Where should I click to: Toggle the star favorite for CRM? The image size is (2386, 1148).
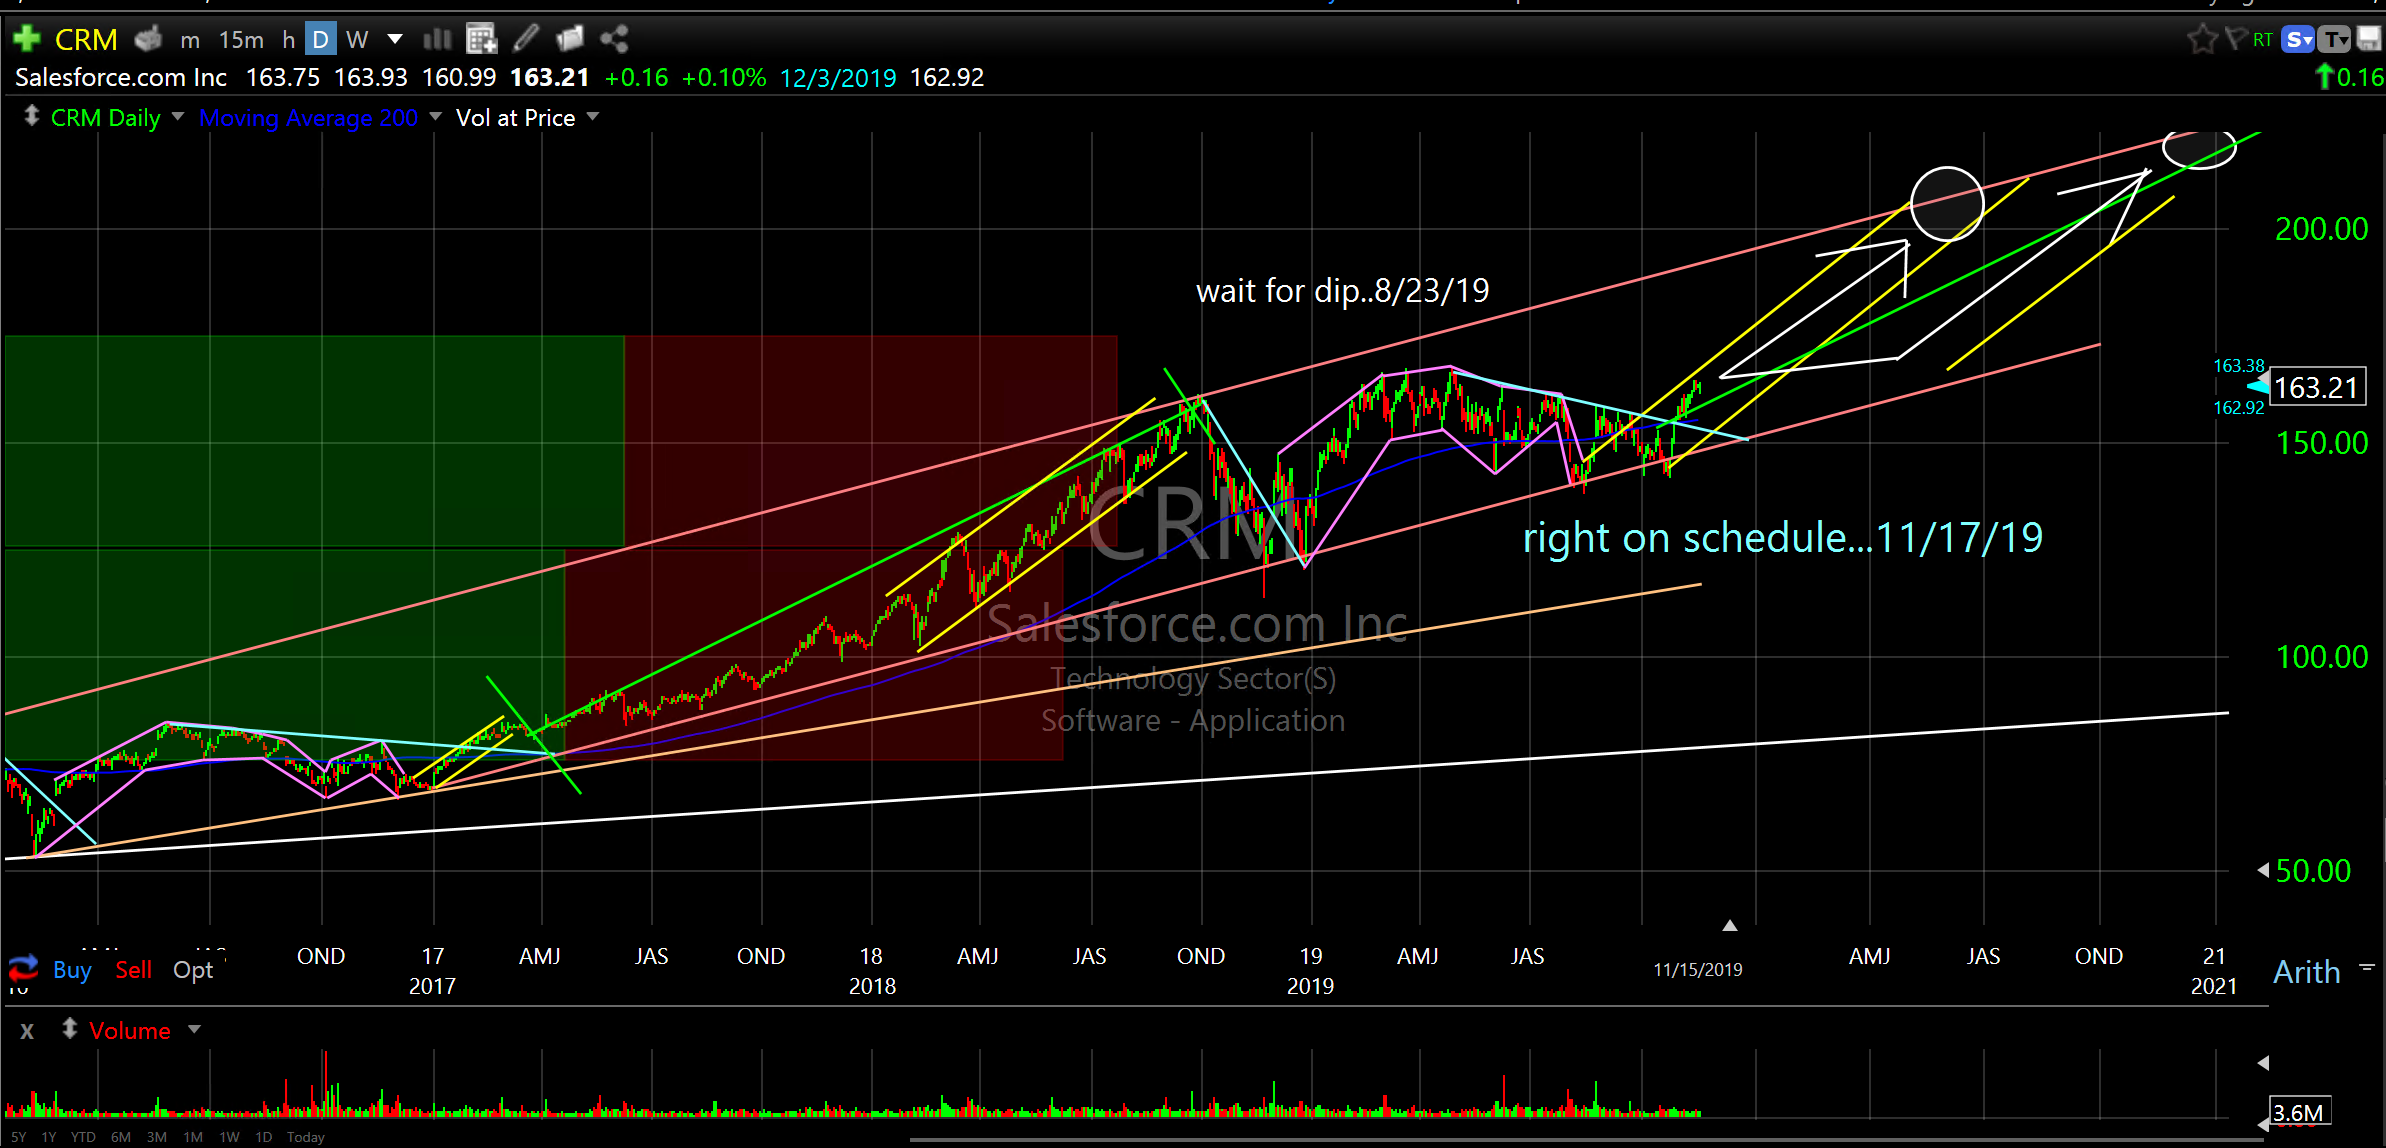[x=2201, y=39]
